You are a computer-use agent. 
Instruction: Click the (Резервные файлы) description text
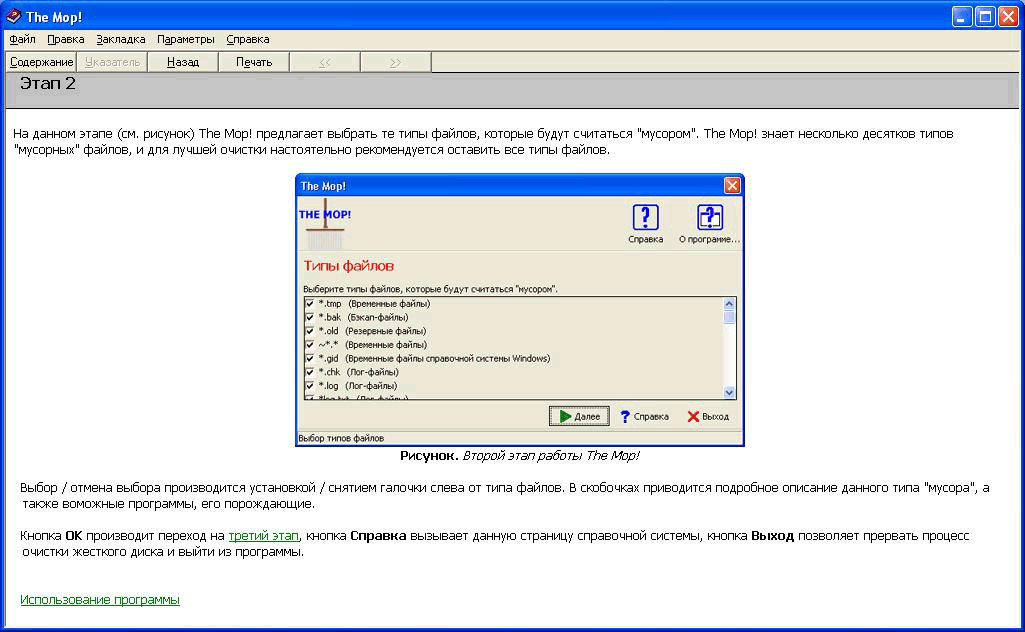point(386,331)
